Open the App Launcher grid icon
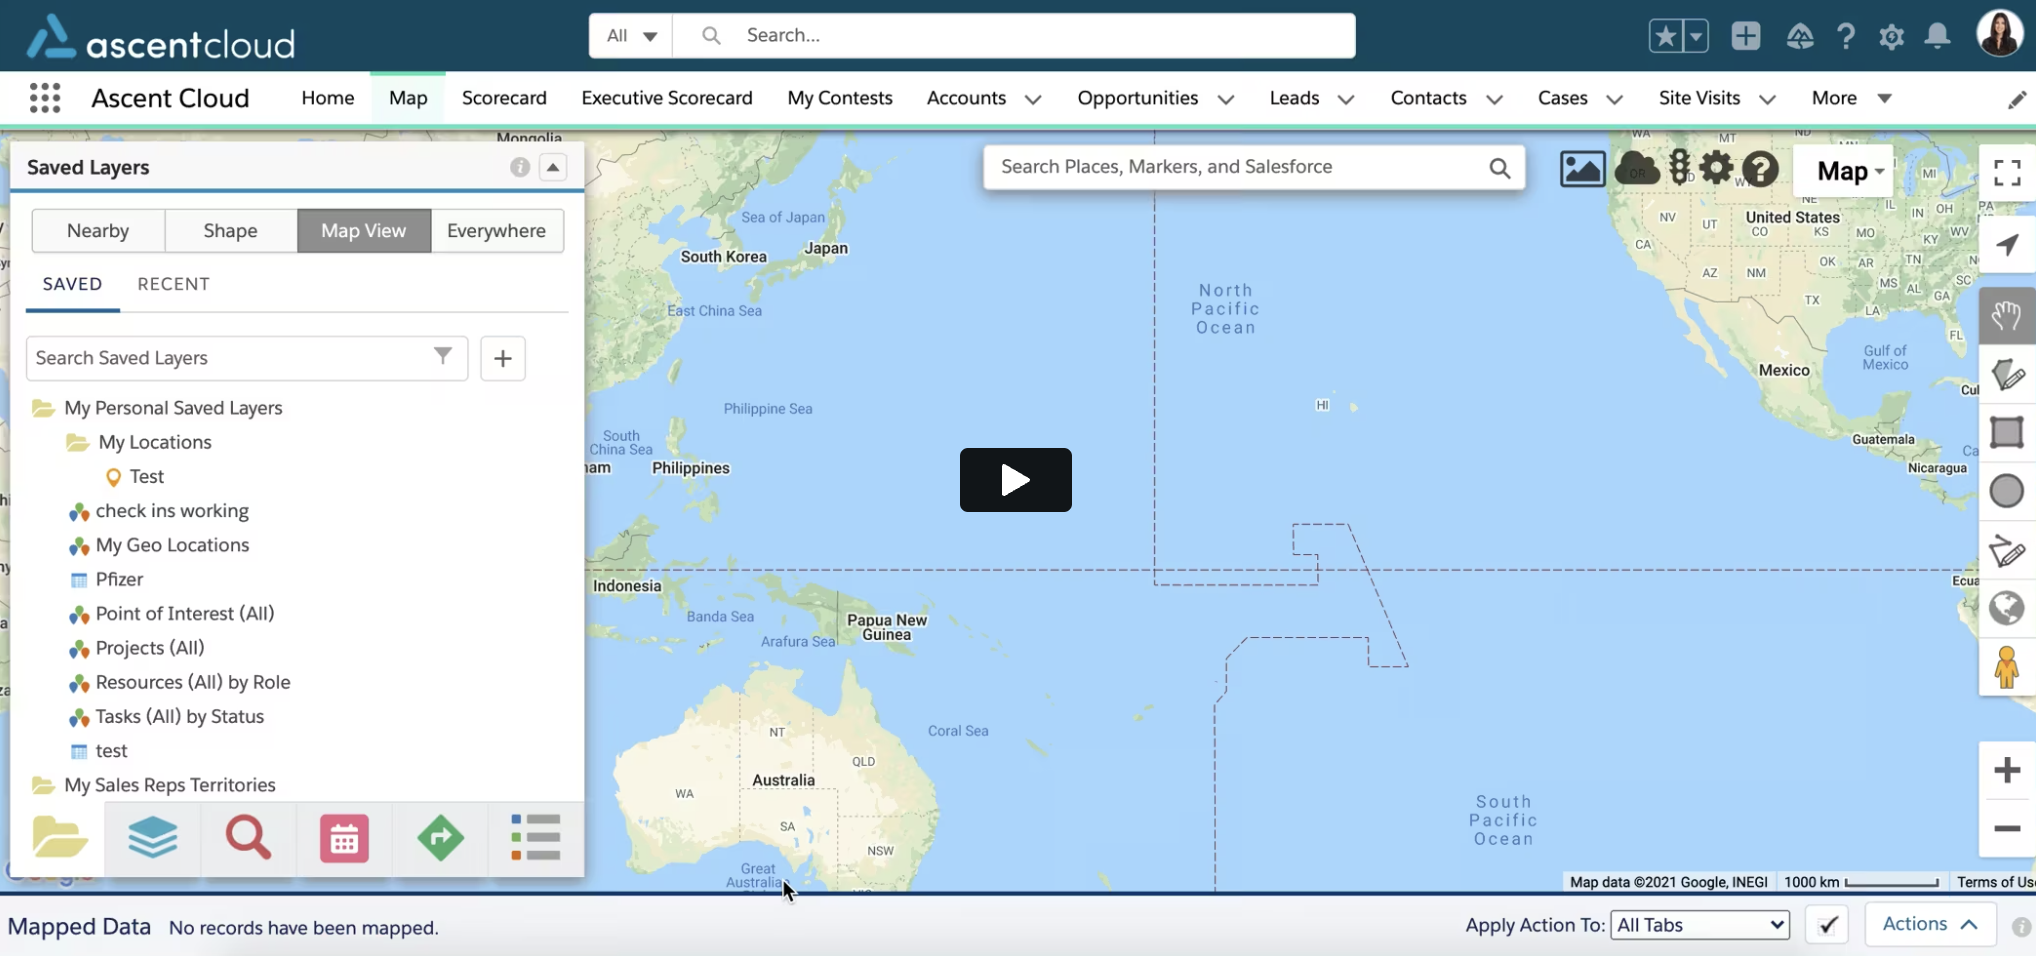 45,98
